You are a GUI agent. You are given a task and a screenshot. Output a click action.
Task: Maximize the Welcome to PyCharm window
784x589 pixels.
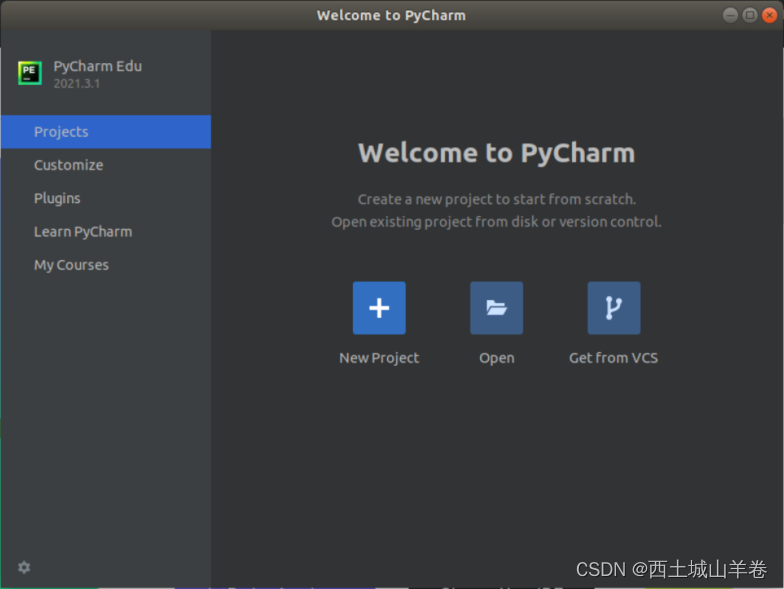coord(750,15)
